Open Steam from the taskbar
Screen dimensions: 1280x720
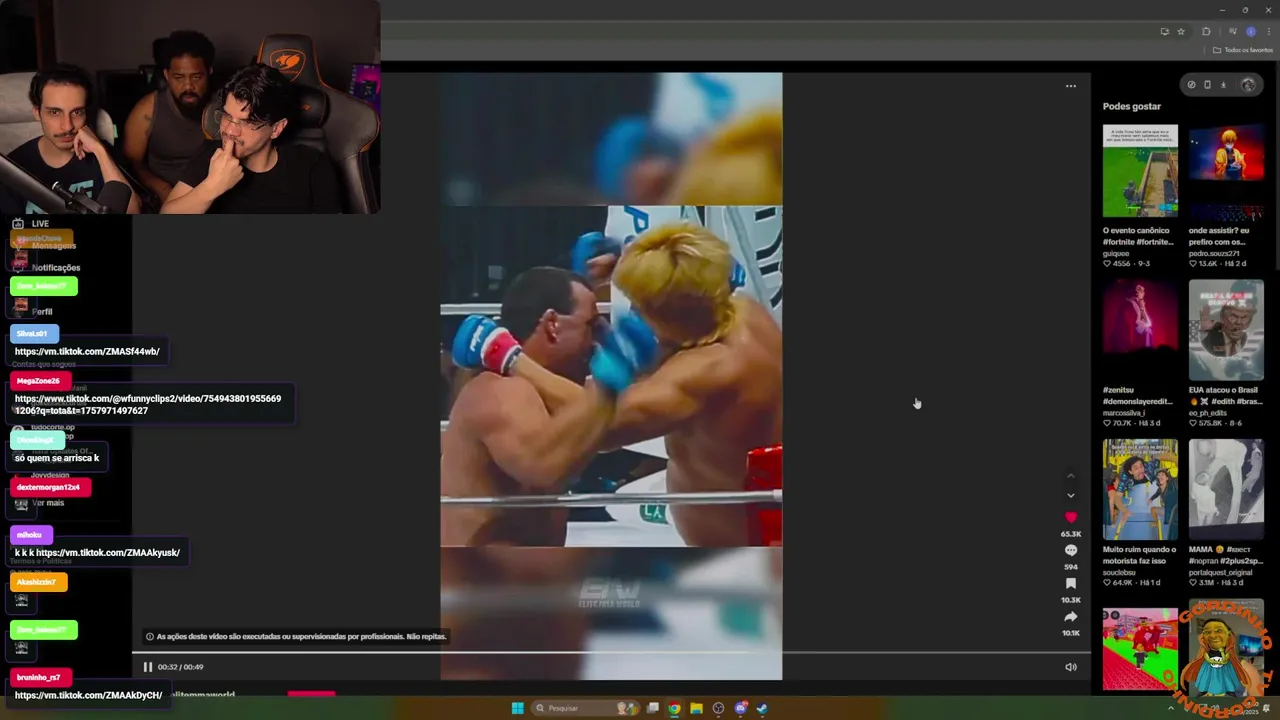click(x=761, y=708)
